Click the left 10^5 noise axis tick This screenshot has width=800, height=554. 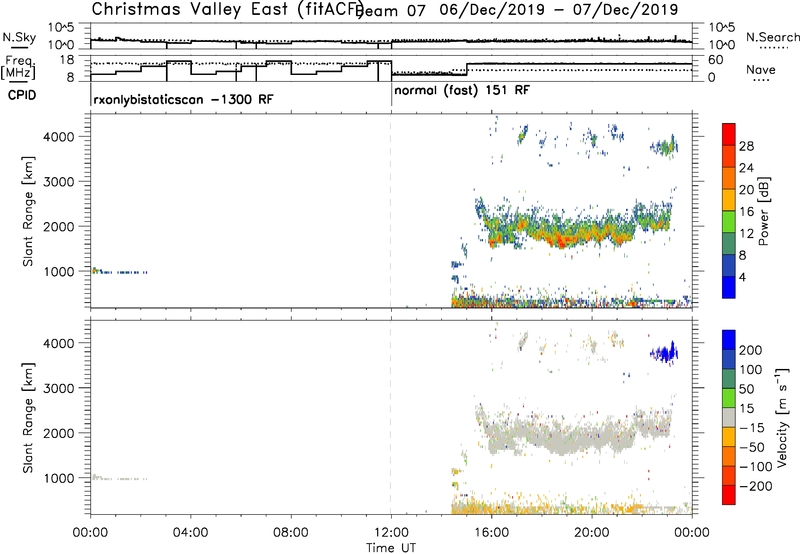click(61, 27)
